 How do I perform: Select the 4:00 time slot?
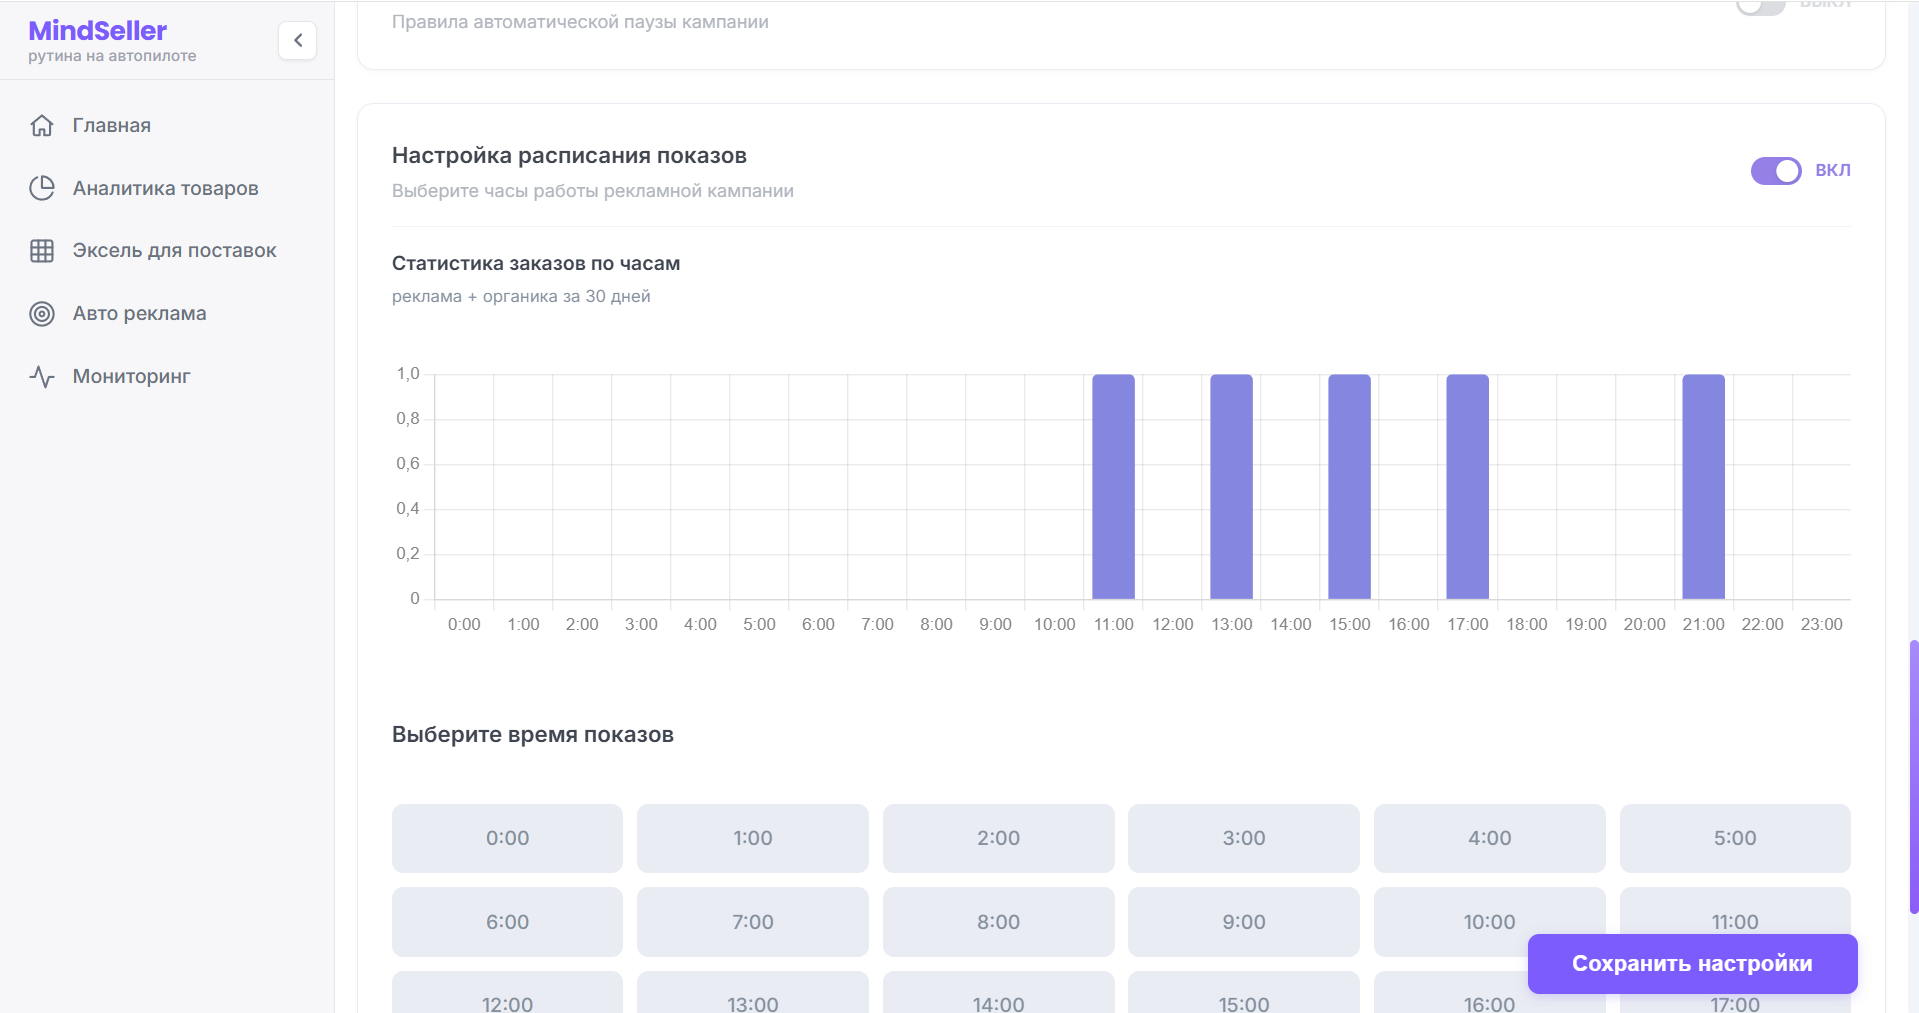1489,838
